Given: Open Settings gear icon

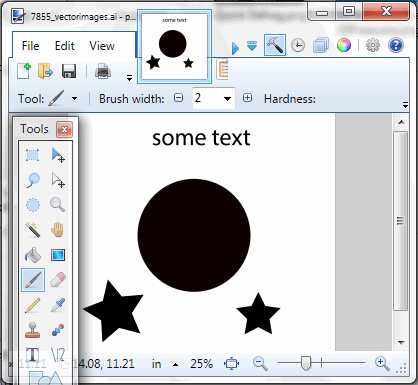Looking at the screenshot, I should click(x=373, y=45).
